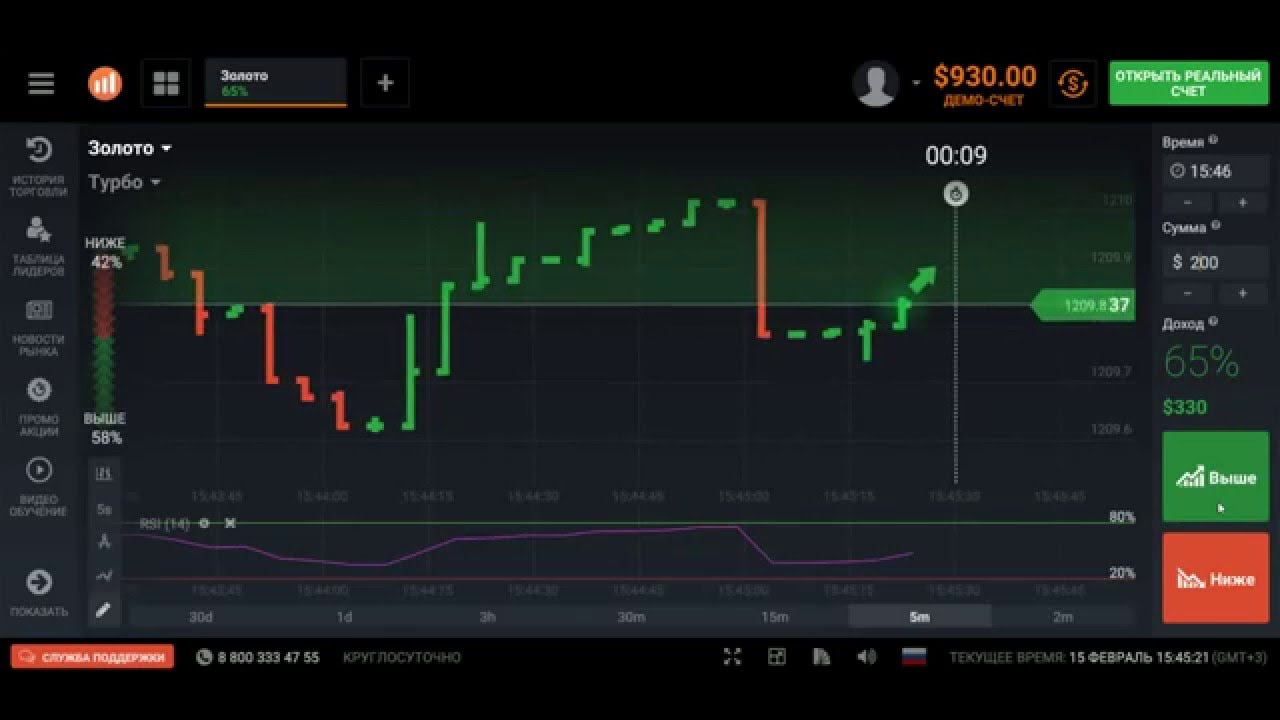Screen dimensions: 1280x720
Task: Click the orange deposit dollar icon
Action: tap(1073, 83)
